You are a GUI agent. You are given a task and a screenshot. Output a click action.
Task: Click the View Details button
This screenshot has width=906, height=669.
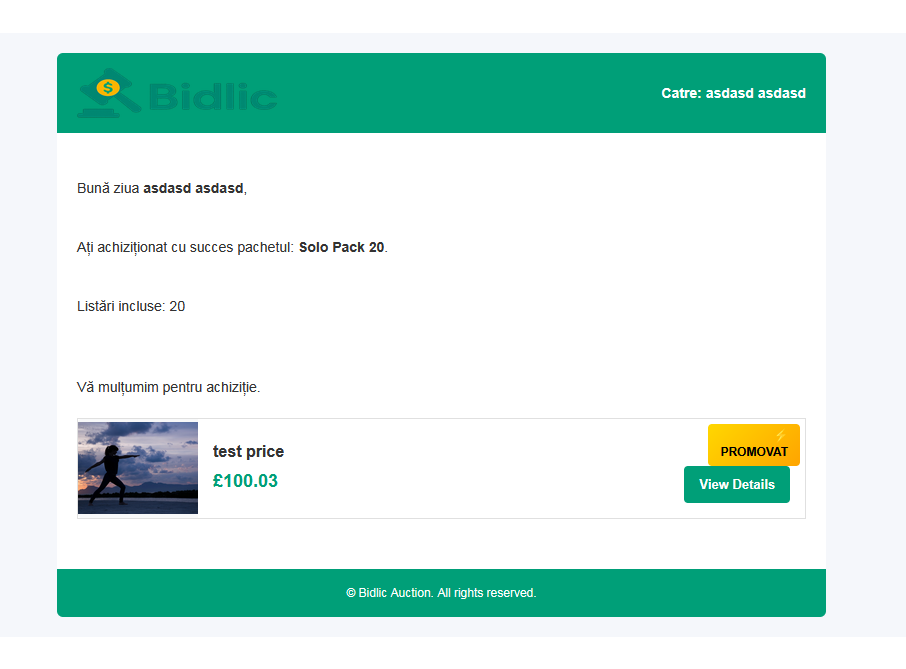tap(737, 484)
